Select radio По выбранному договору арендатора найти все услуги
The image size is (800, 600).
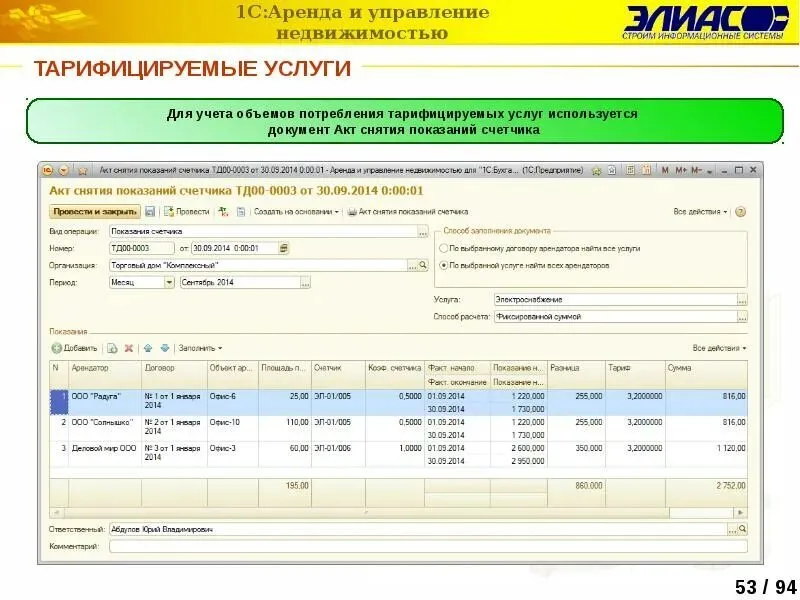(443, 248)
